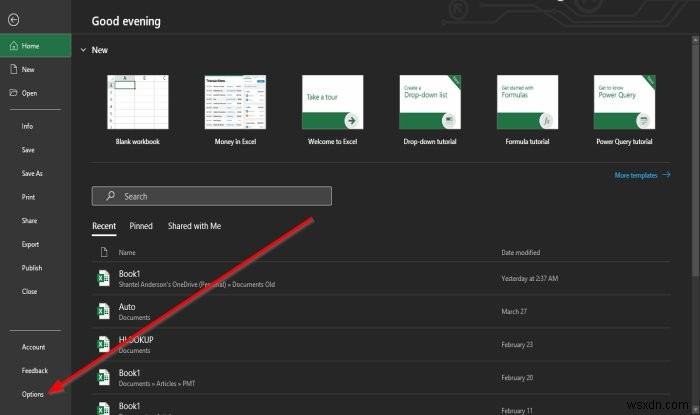This screenshot has height=415, width=700.
Task: Click the New document icon in sidebar
Action: pos(14,69)
